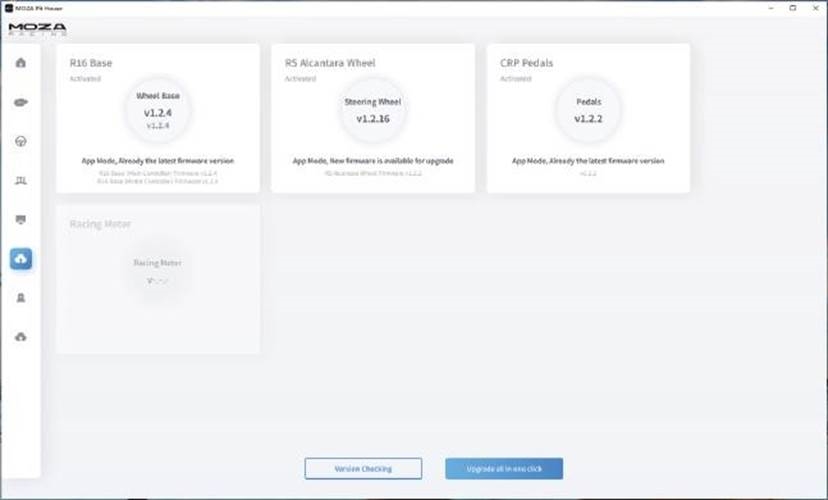828x500 pixels.
Task: Click the Steering Wheel v1.2.16 circle
Action: 373,111
